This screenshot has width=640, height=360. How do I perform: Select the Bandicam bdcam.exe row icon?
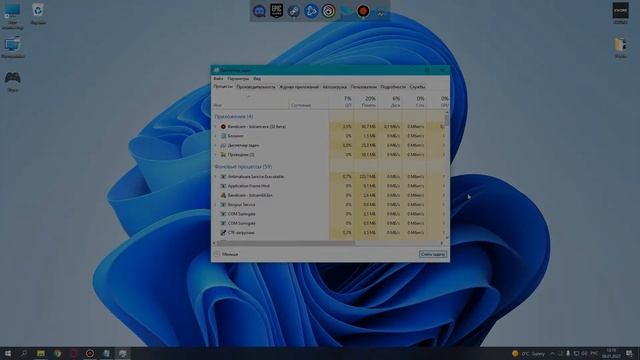click(223, 127)
